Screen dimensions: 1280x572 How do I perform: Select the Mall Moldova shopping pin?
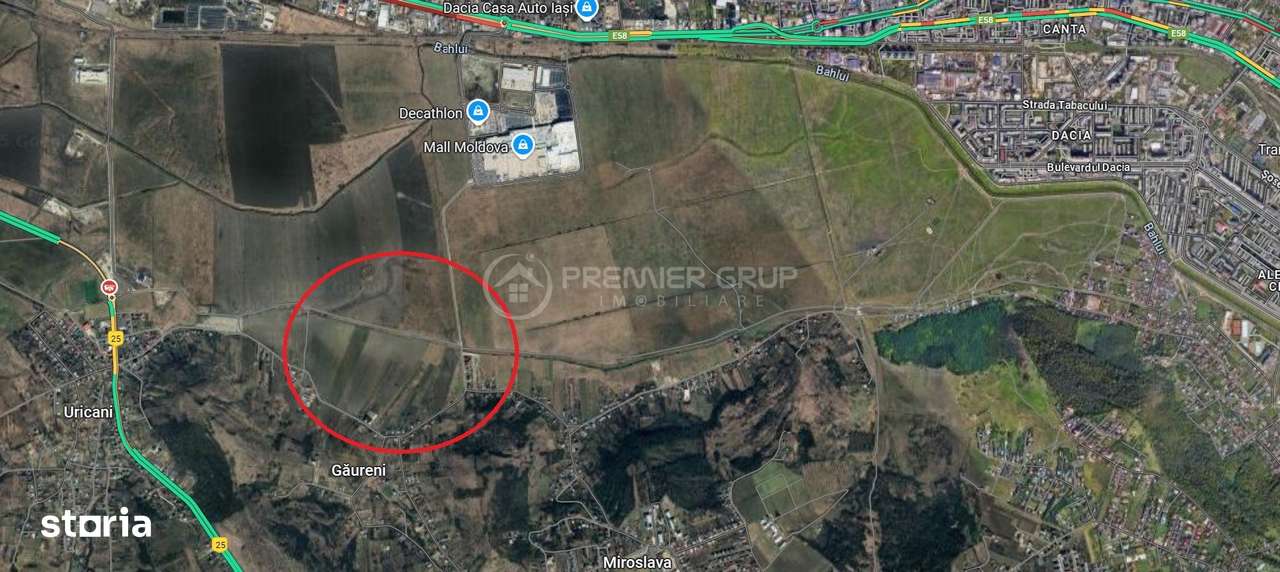522,146
